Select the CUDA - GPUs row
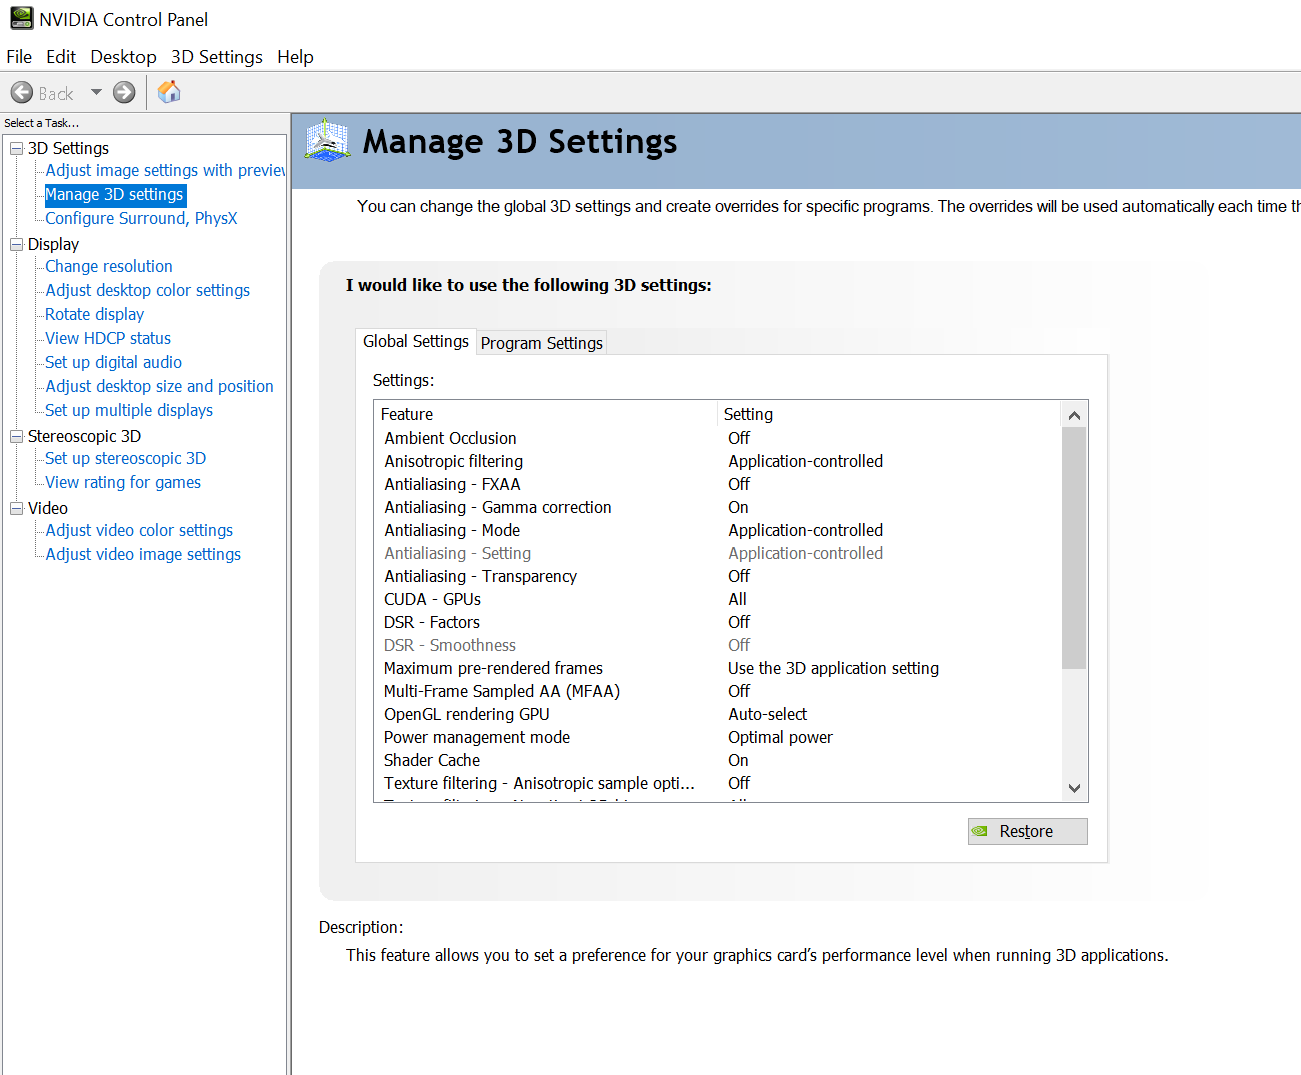 [x=717, y=599]
